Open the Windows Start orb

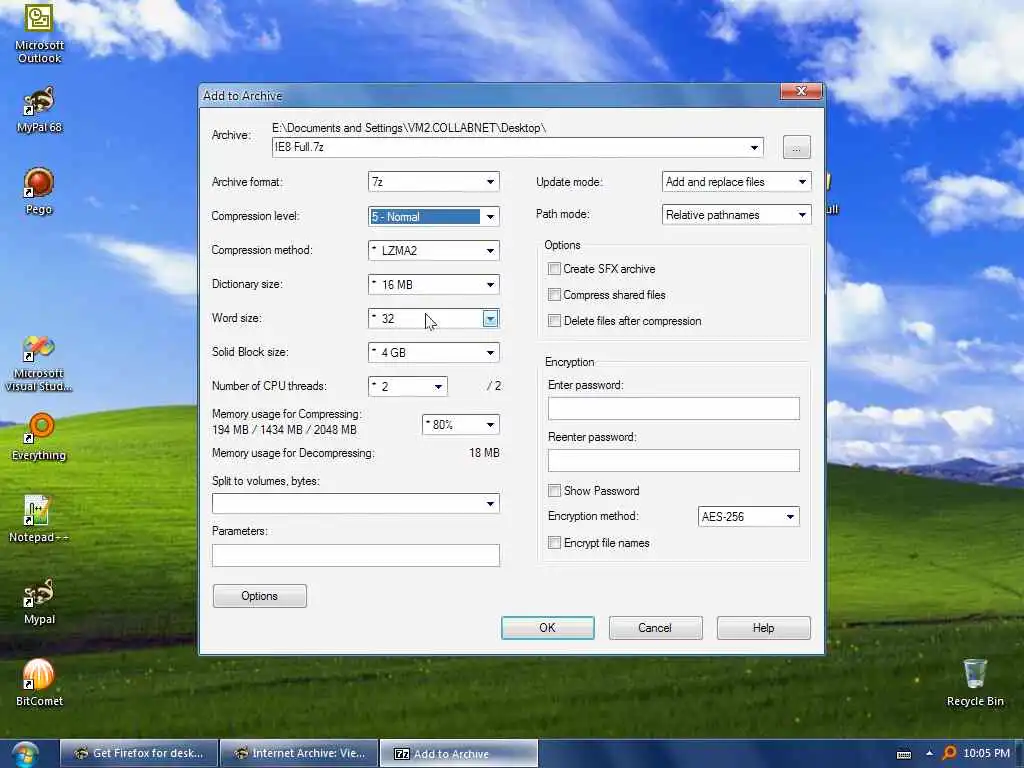coord(25,754)
